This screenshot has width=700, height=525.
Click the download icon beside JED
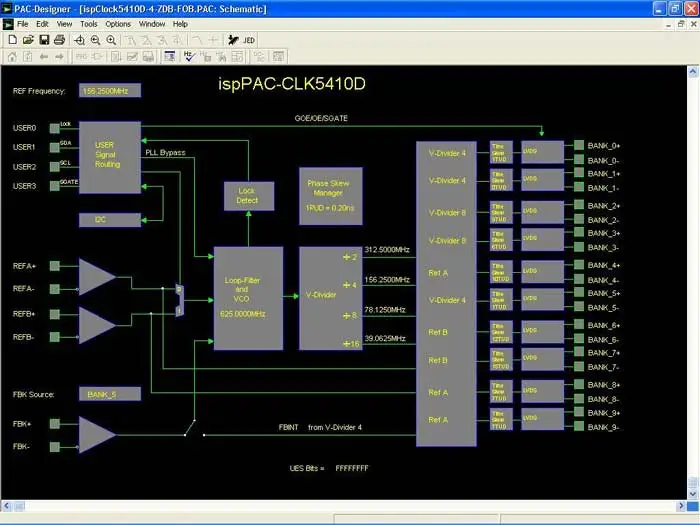tap(232, 40)
